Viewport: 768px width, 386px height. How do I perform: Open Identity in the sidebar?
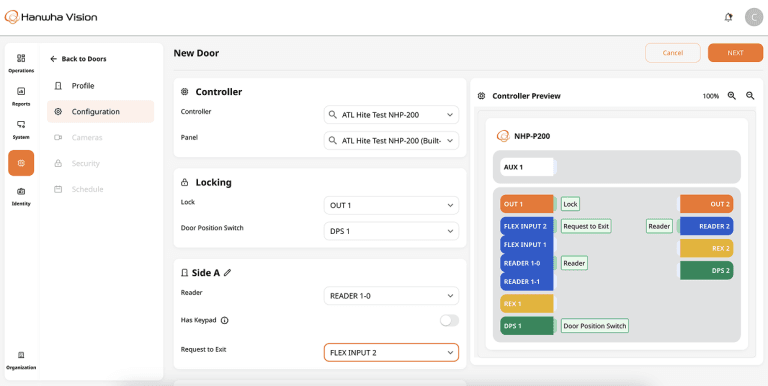click(21, 196)
